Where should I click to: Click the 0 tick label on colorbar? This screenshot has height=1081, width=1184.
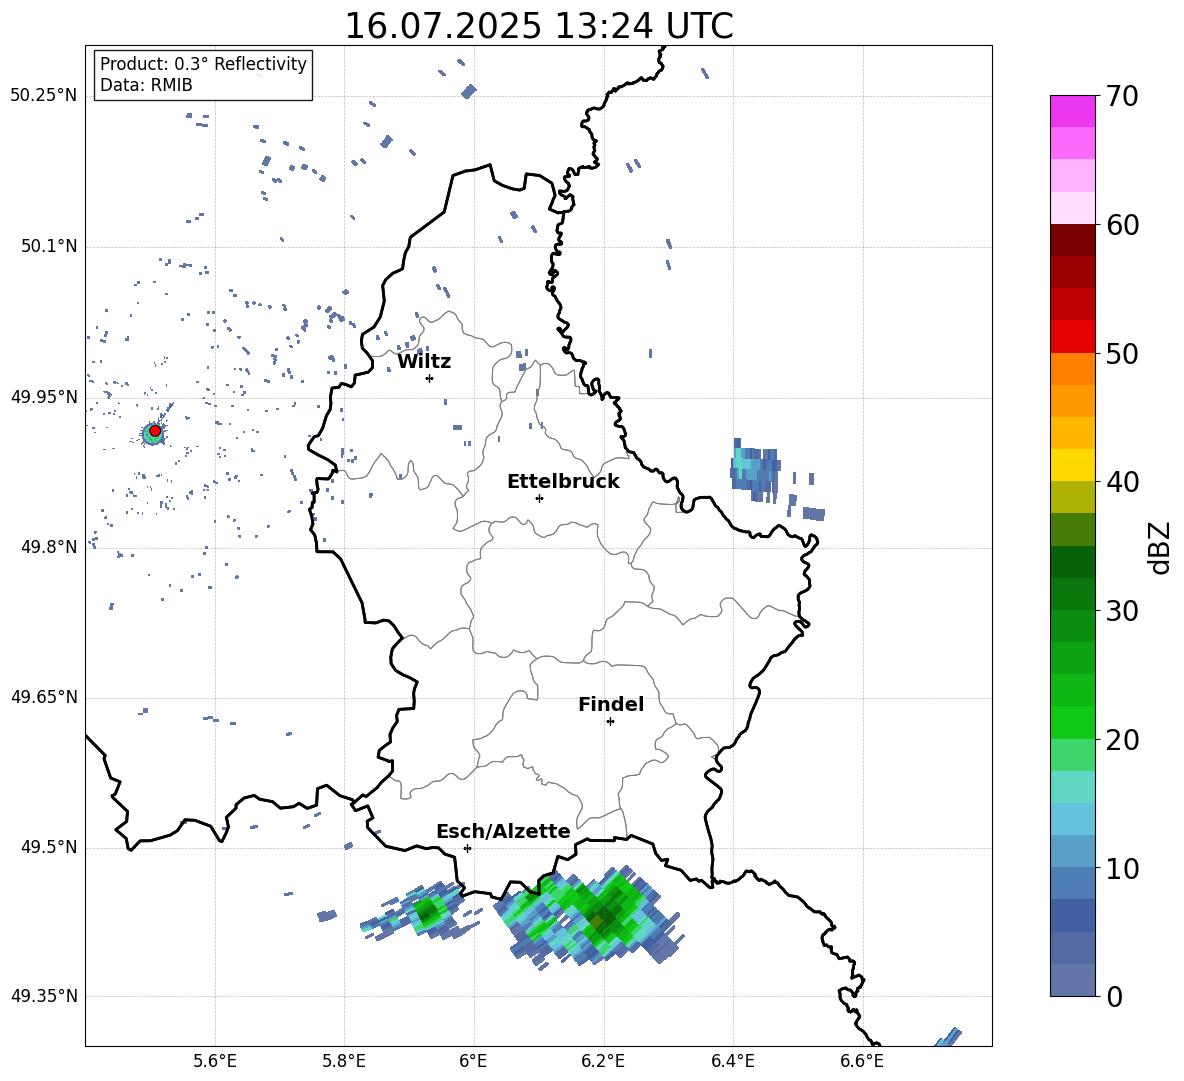click(1114, 996)
